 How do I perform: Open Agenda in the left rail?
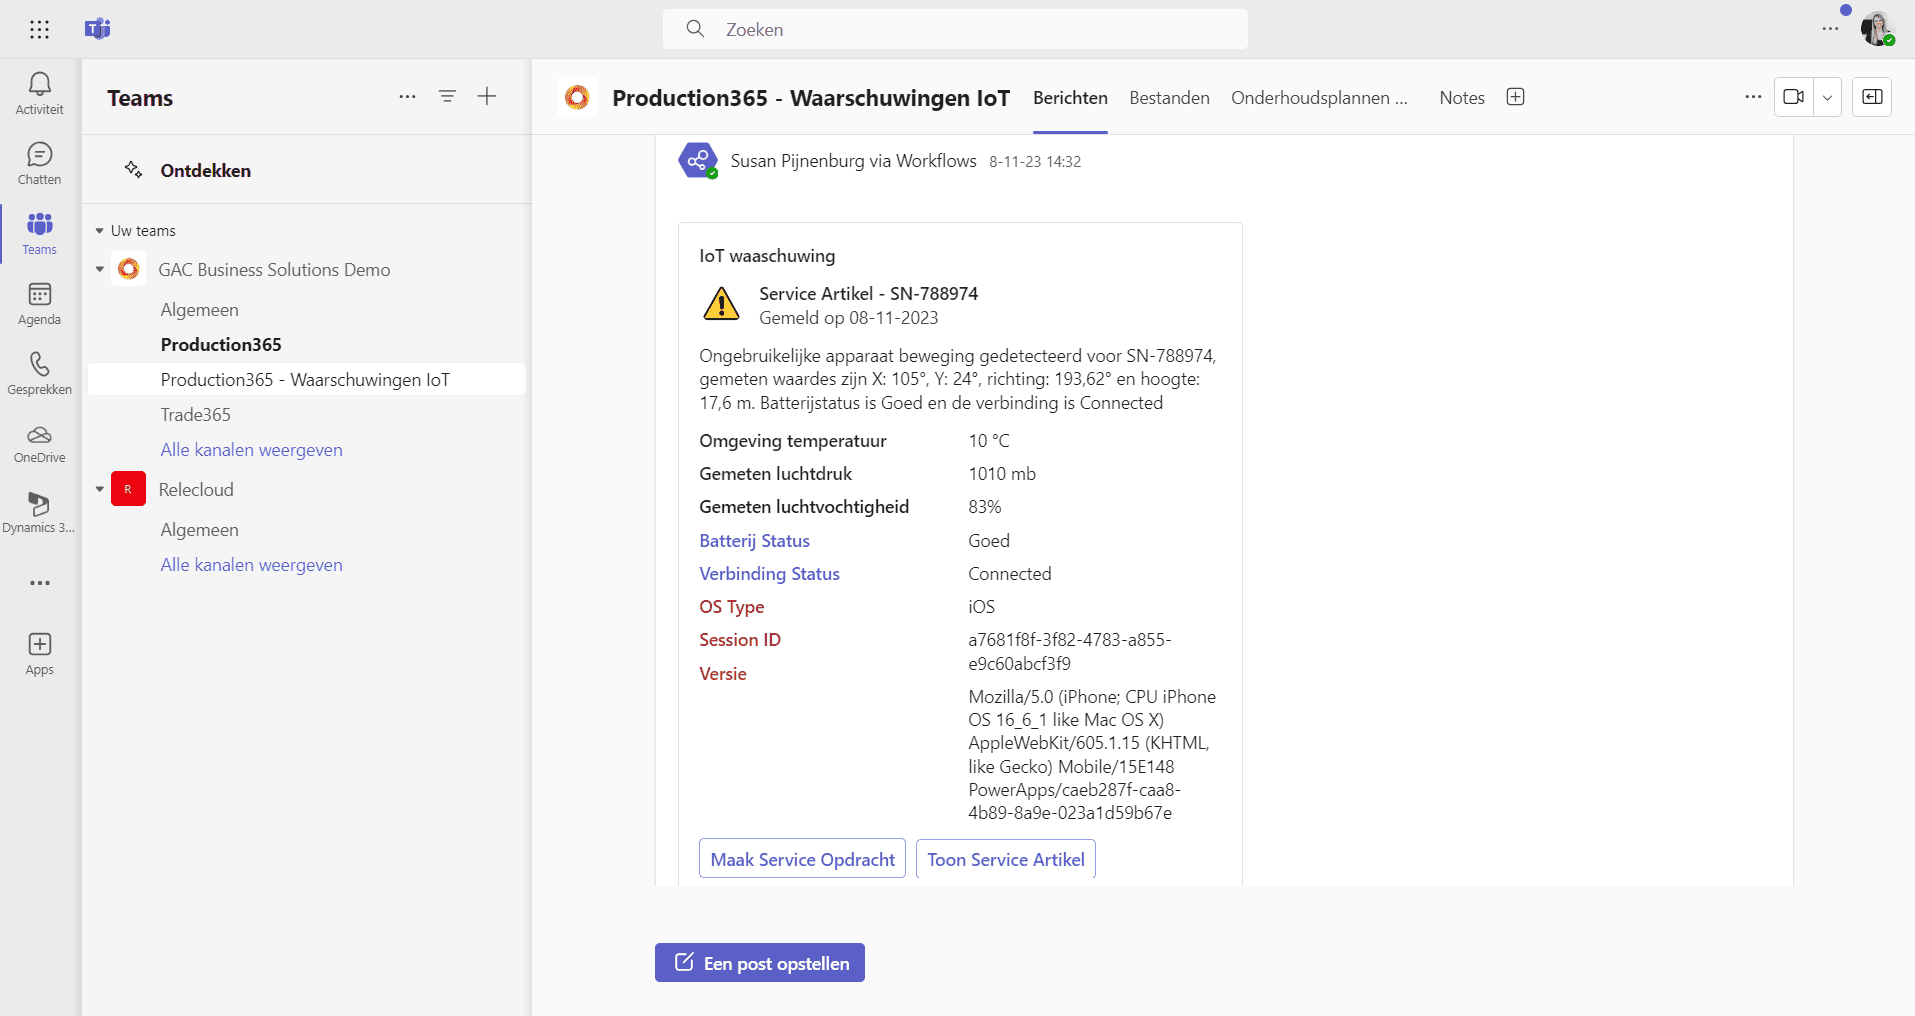[40, 303]
